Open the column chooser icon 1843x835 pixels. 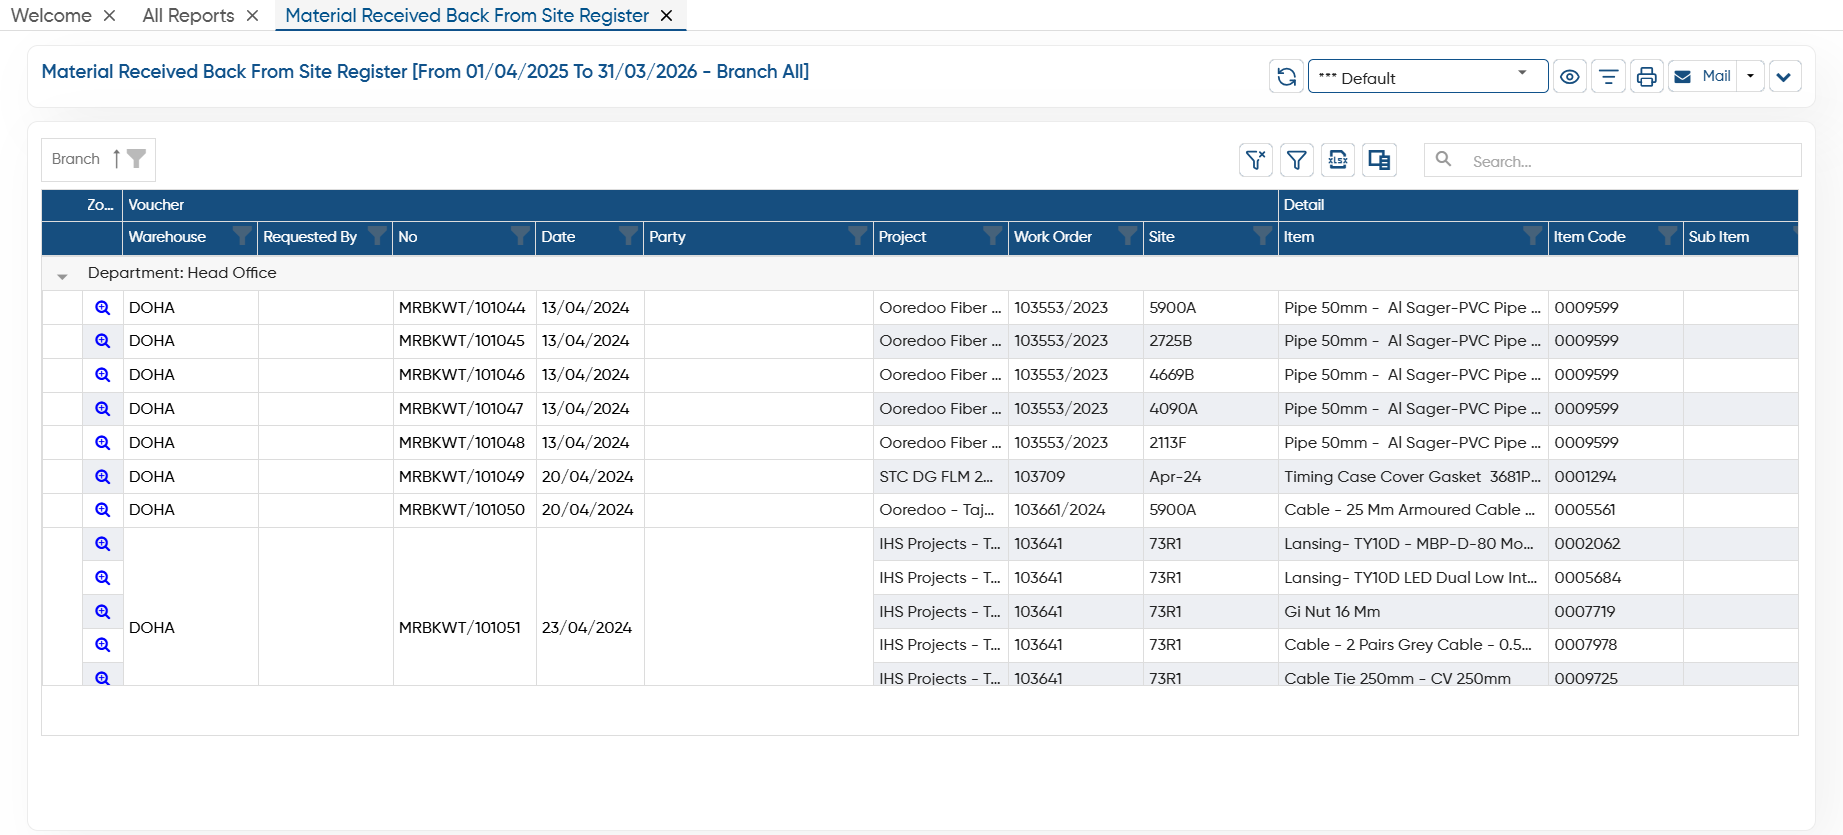tap(1379, 160)
